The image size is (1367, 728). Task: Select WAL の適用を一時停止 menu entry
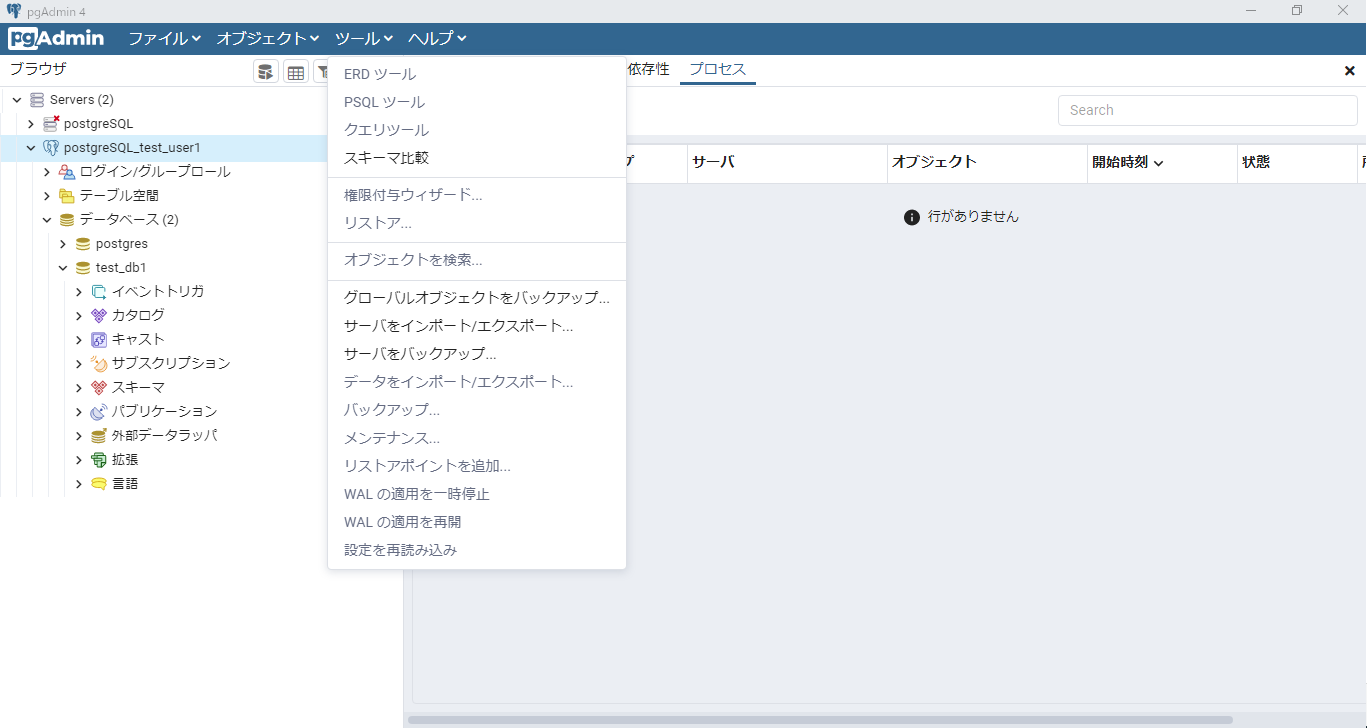[x=477, y=494]
